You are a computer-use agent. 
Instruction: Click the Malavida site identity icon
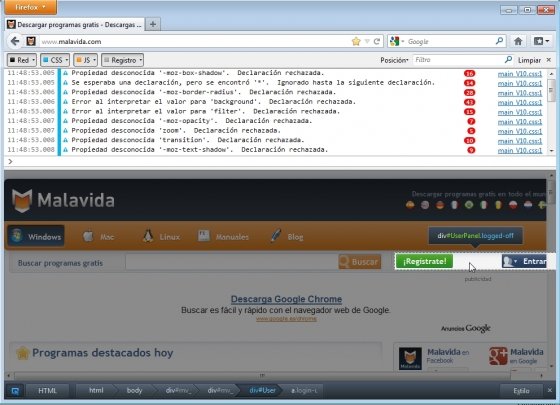tap(31, 41)
